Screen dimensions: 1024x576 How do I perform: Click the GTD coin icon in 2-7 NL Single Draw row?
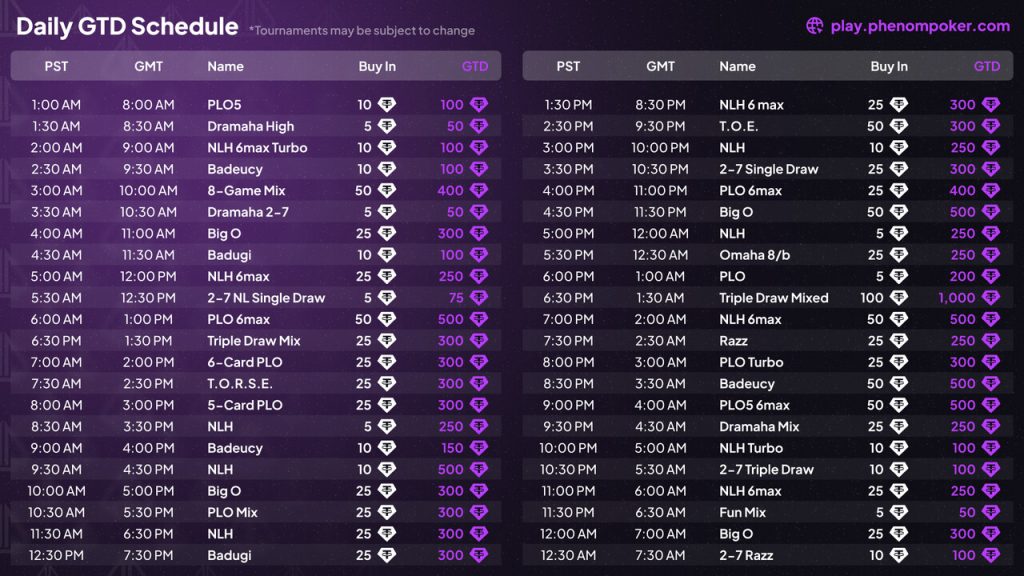pyautogui.click(x=479, y=298)
